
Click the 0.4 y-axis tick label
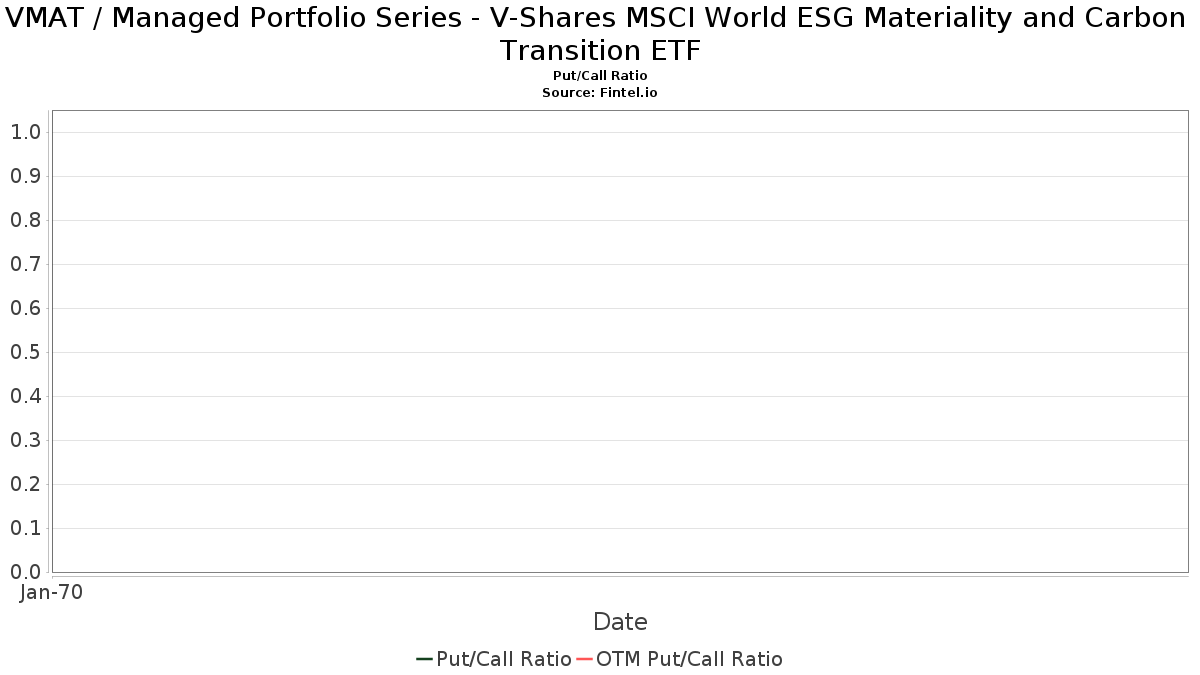click(26, 396)
